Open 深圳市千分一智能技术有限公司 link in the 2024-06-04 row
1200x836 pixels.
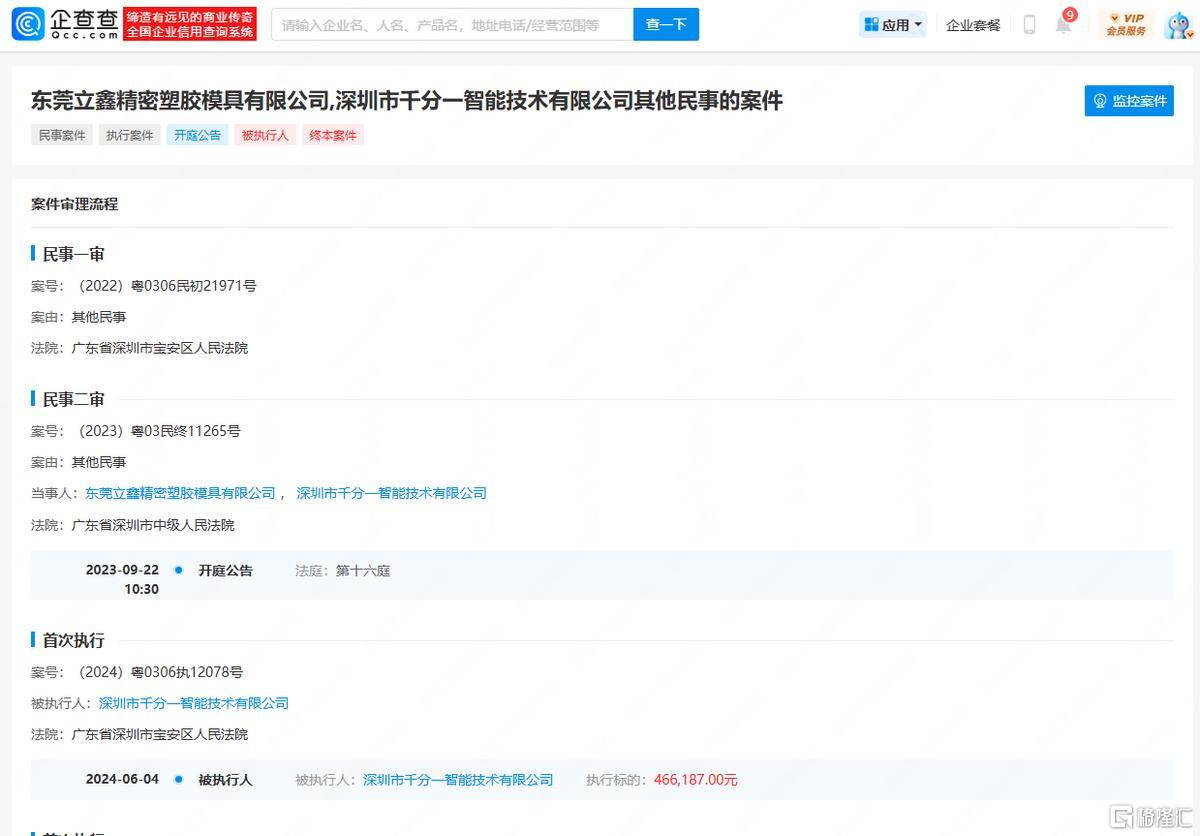click(458, 780)
